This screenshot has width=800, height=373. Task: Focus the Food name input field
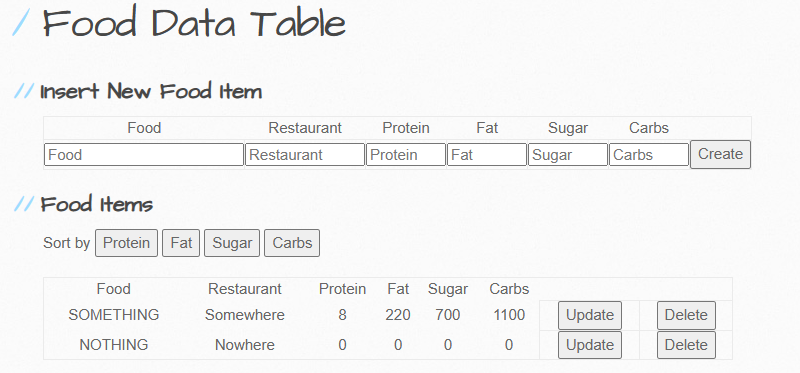click(144, 155)
